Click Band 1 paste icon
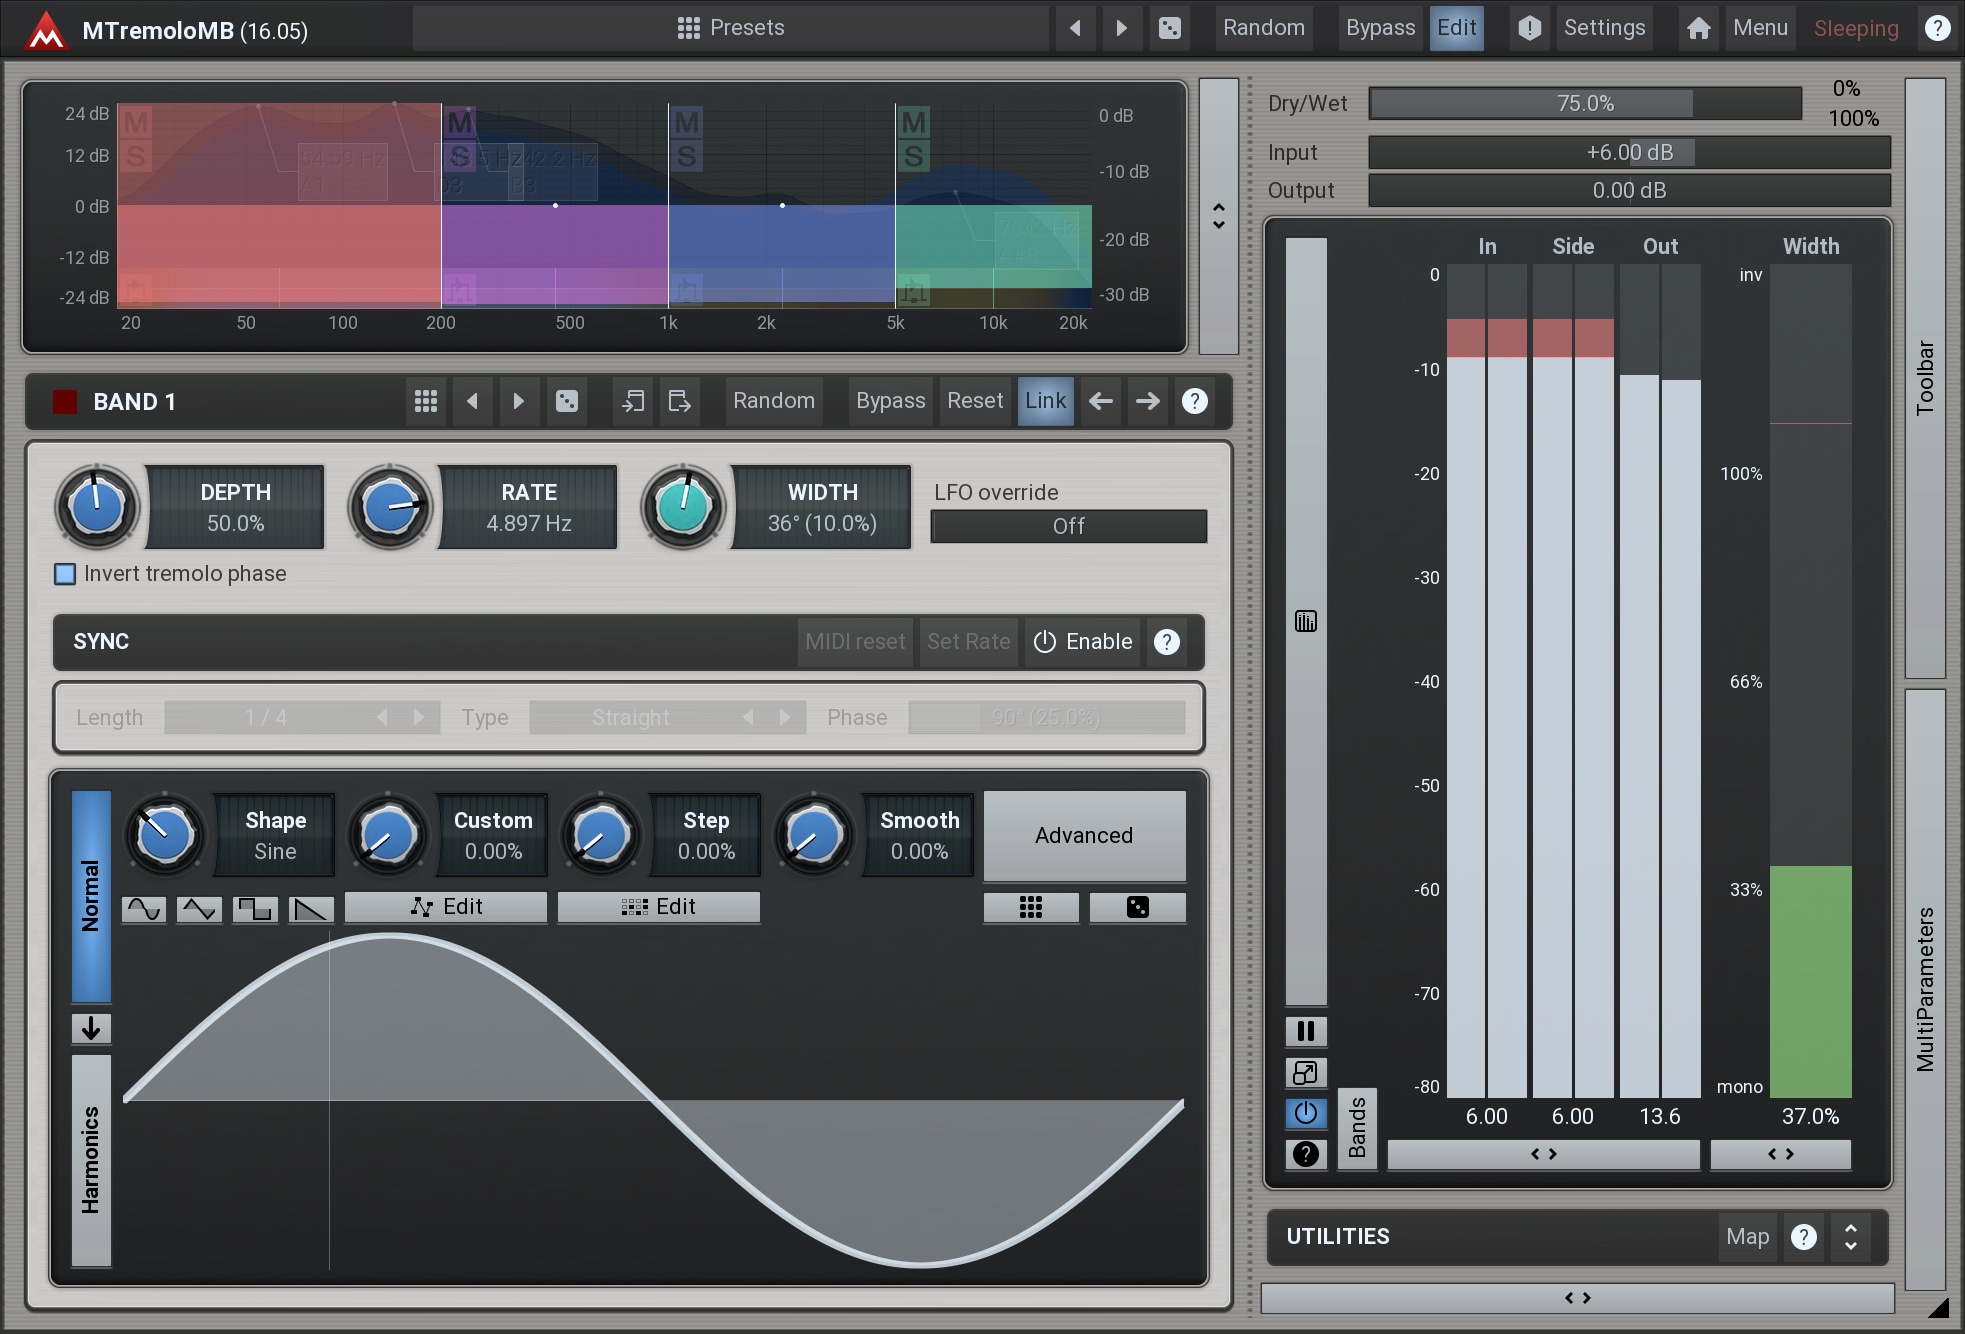The image size is (1965, 1334). click(680, 401)
